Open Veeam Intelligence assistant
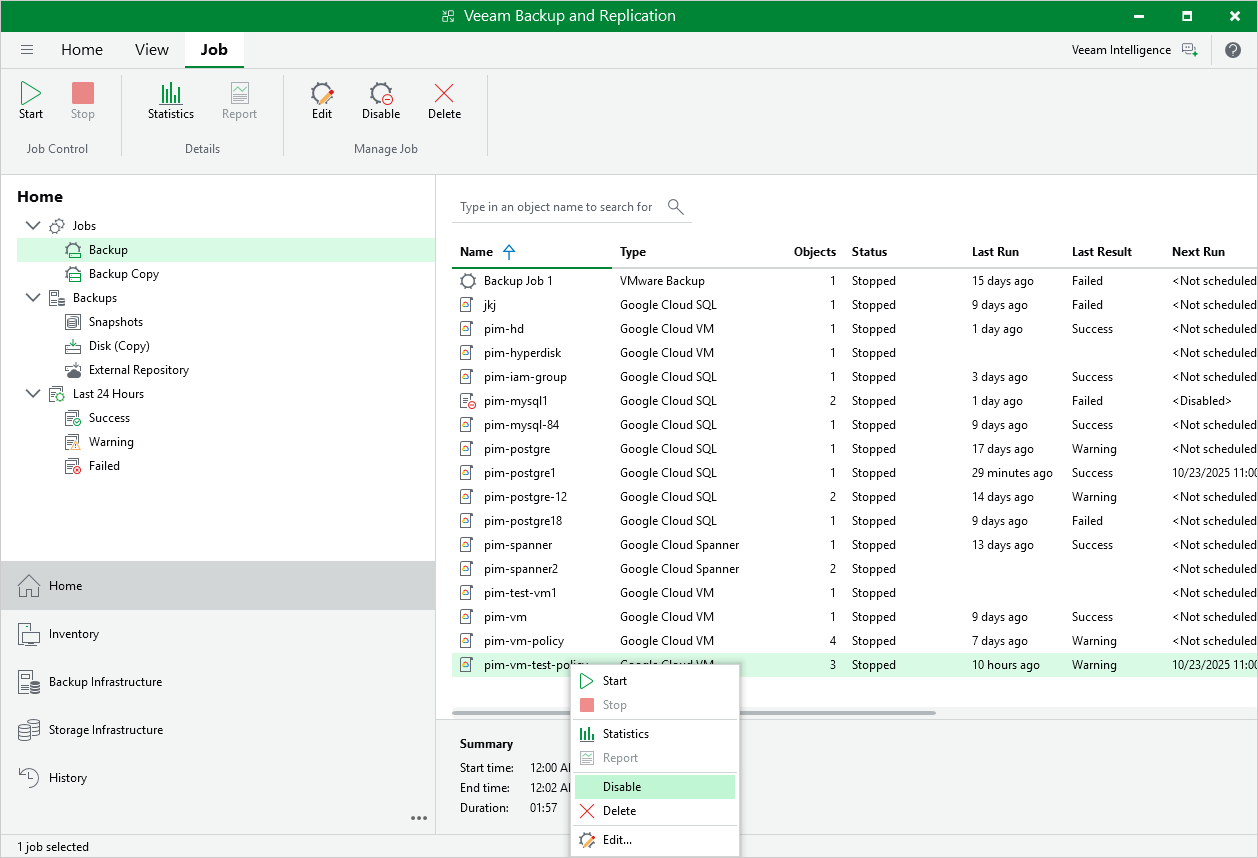Screen dimensions: 1258x858 [1134, 50]
